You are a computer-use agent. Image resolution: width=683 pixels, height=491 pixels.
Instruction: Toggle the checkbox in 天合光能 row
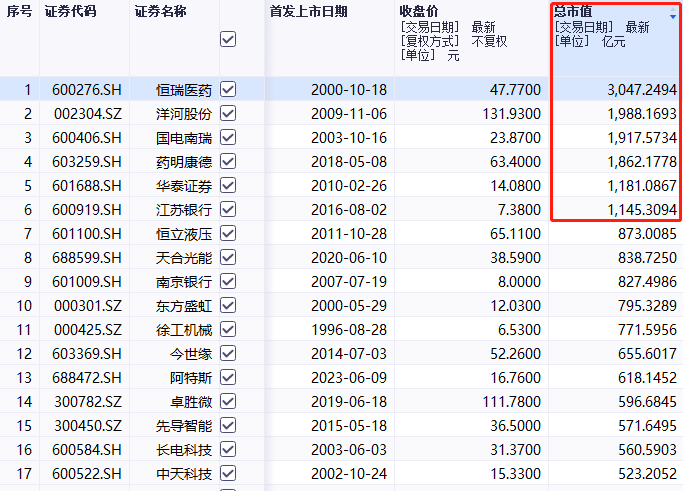pyautogui.click(x=228, y=257)
